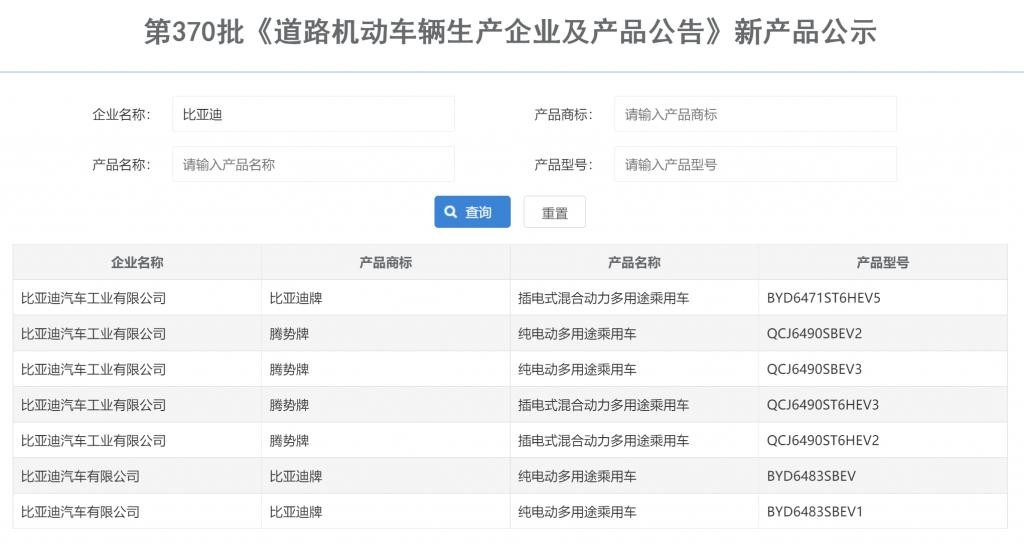Click company name in BYD6483SBEV row

point(80,476)
